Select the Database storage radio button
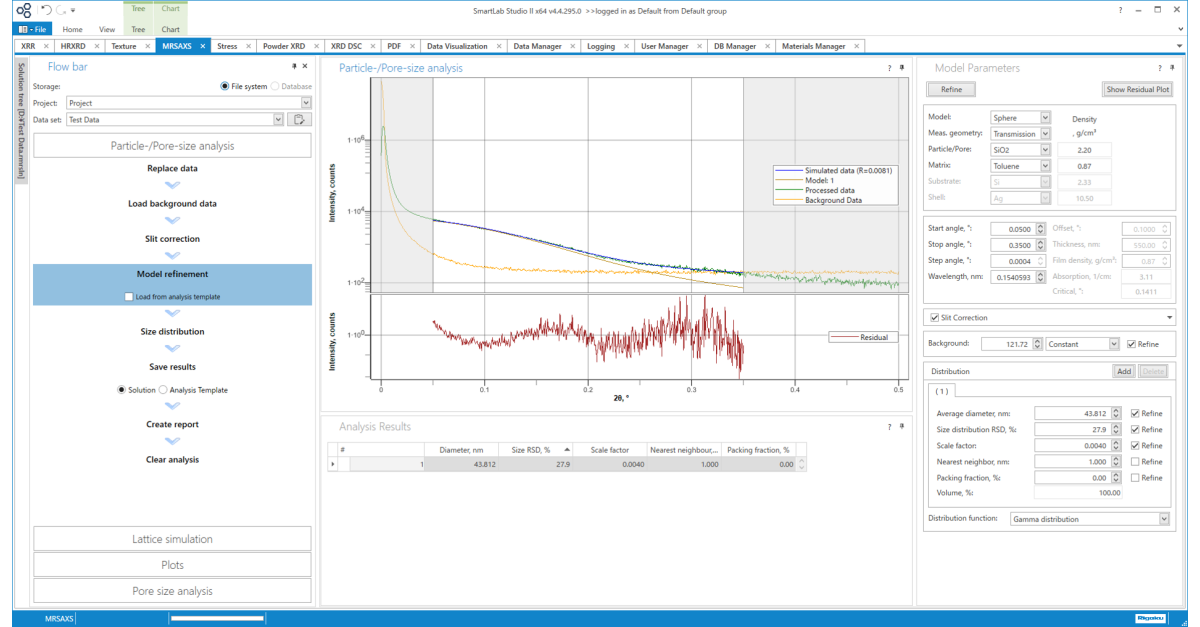Image resolution: width=1200 pixels, height=627 pixels. [x=275, y=86]
